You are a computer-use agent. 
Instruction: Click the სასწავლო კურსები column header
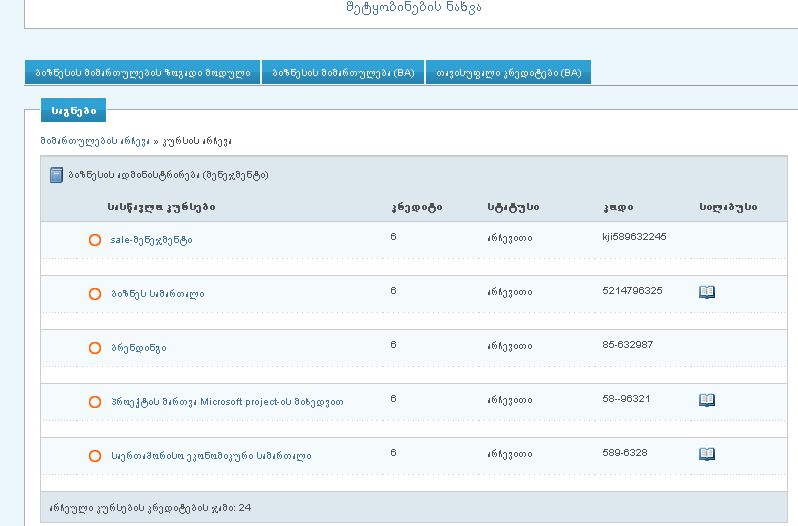click(161, 207)
